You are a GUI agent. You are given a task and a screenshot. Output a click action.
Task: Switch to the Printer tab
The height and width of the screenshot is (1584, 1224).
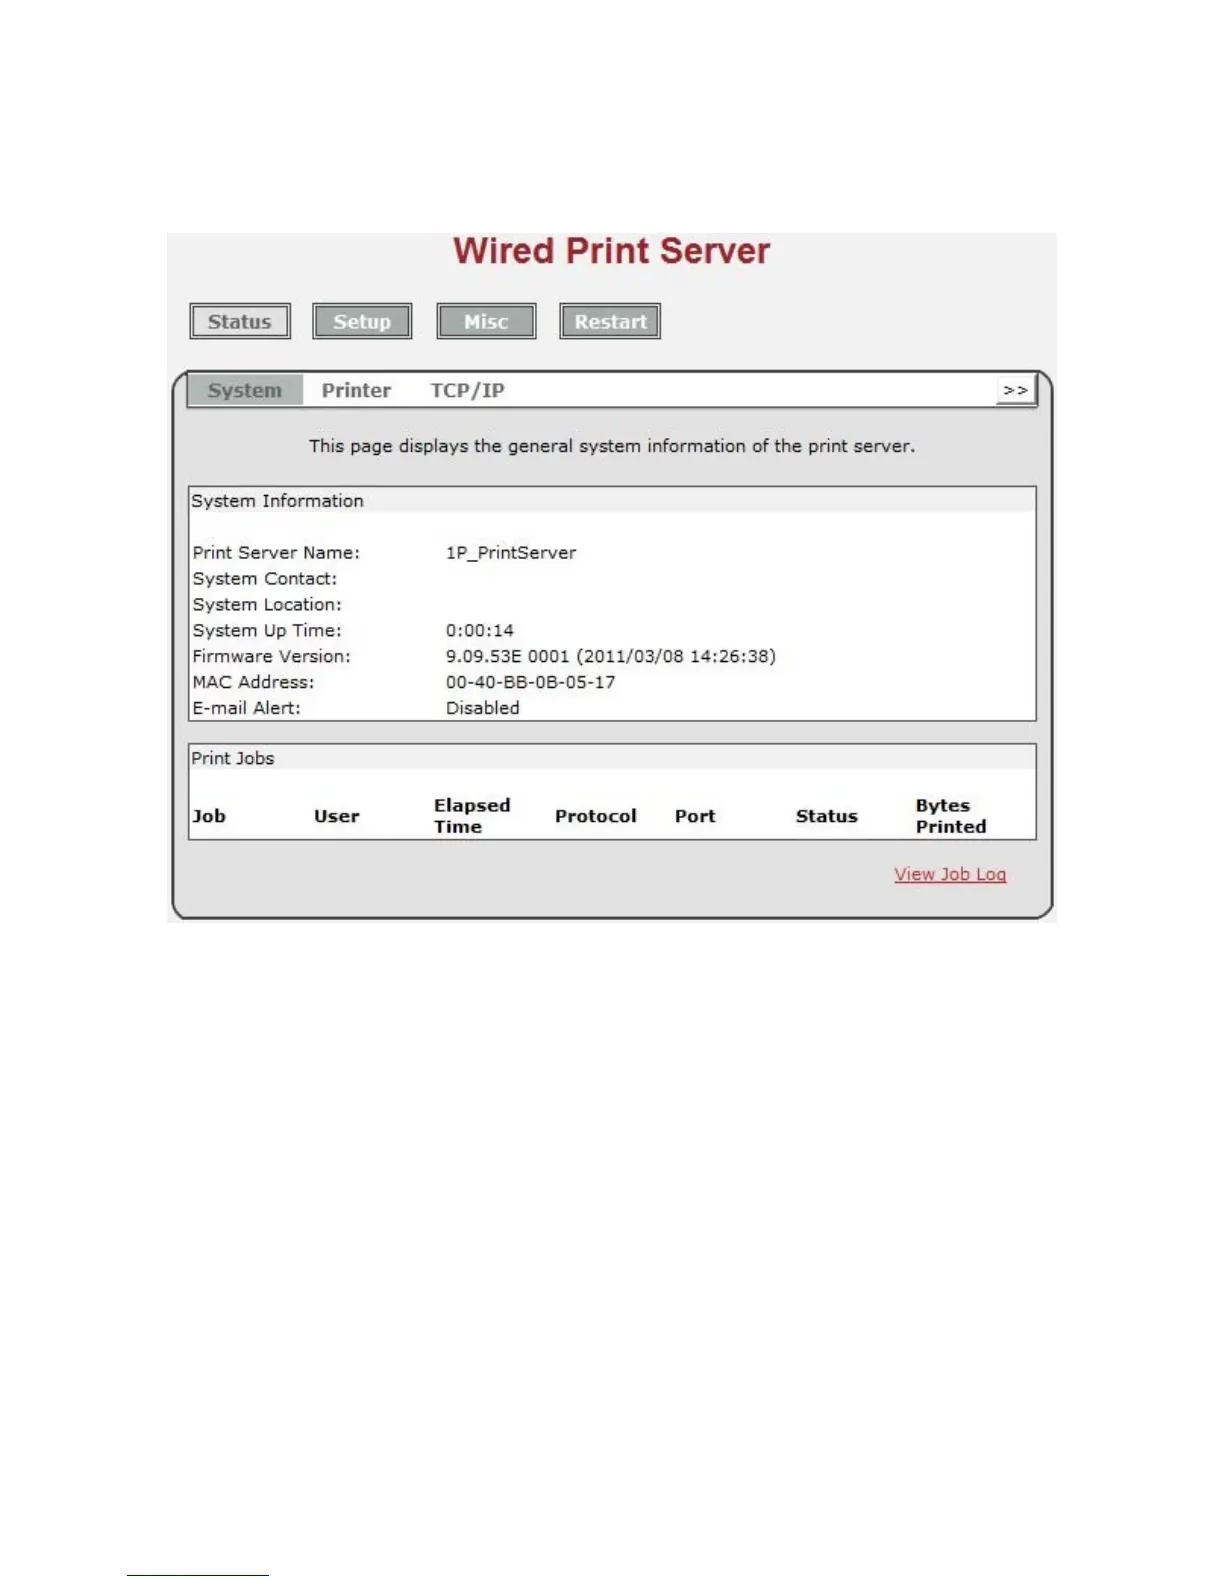[x=356, y=390]
